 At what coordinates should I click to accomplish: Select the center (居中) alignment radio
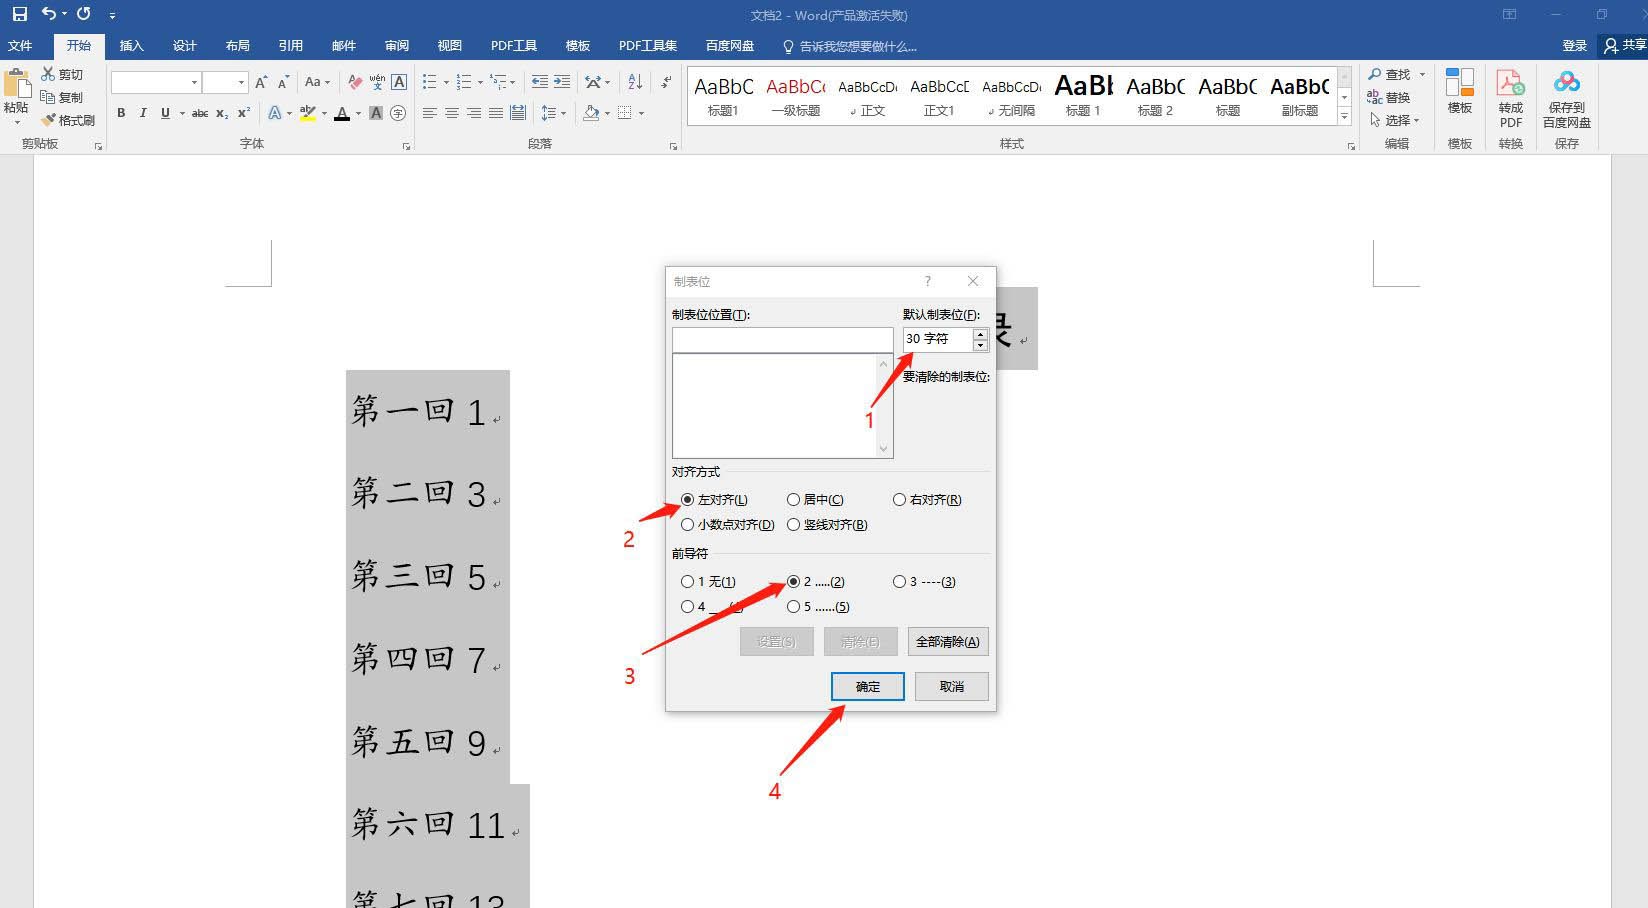(793, 500)
